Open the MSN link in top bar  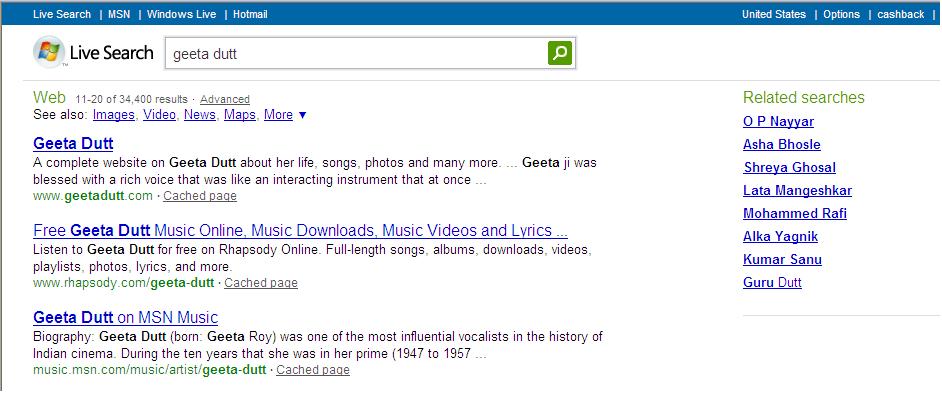pyautogui.click(x=119, y=14)
